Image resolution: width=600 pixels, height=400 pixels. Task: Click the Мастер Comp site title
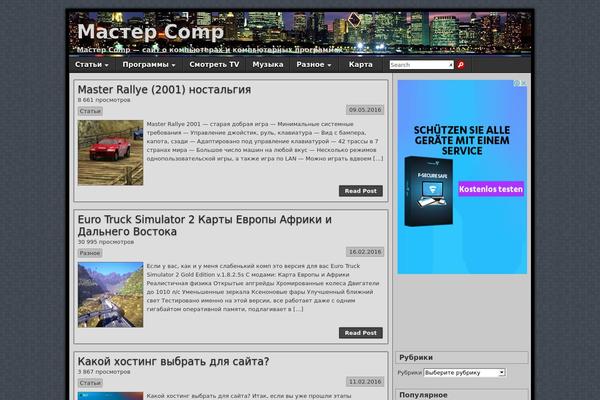coord(150,31)
